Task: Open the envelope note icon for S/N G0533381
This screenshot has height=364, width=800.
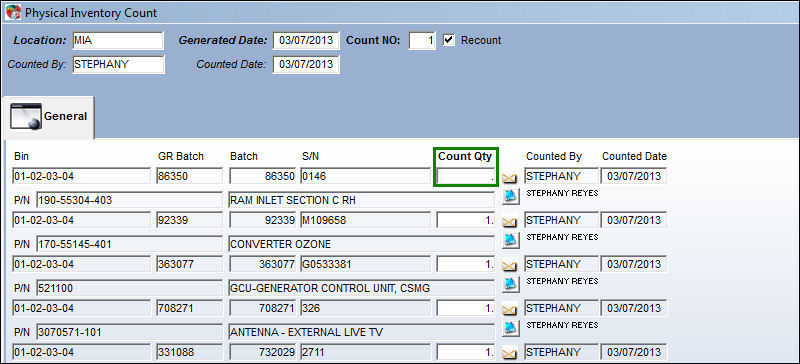Action: 510,266
